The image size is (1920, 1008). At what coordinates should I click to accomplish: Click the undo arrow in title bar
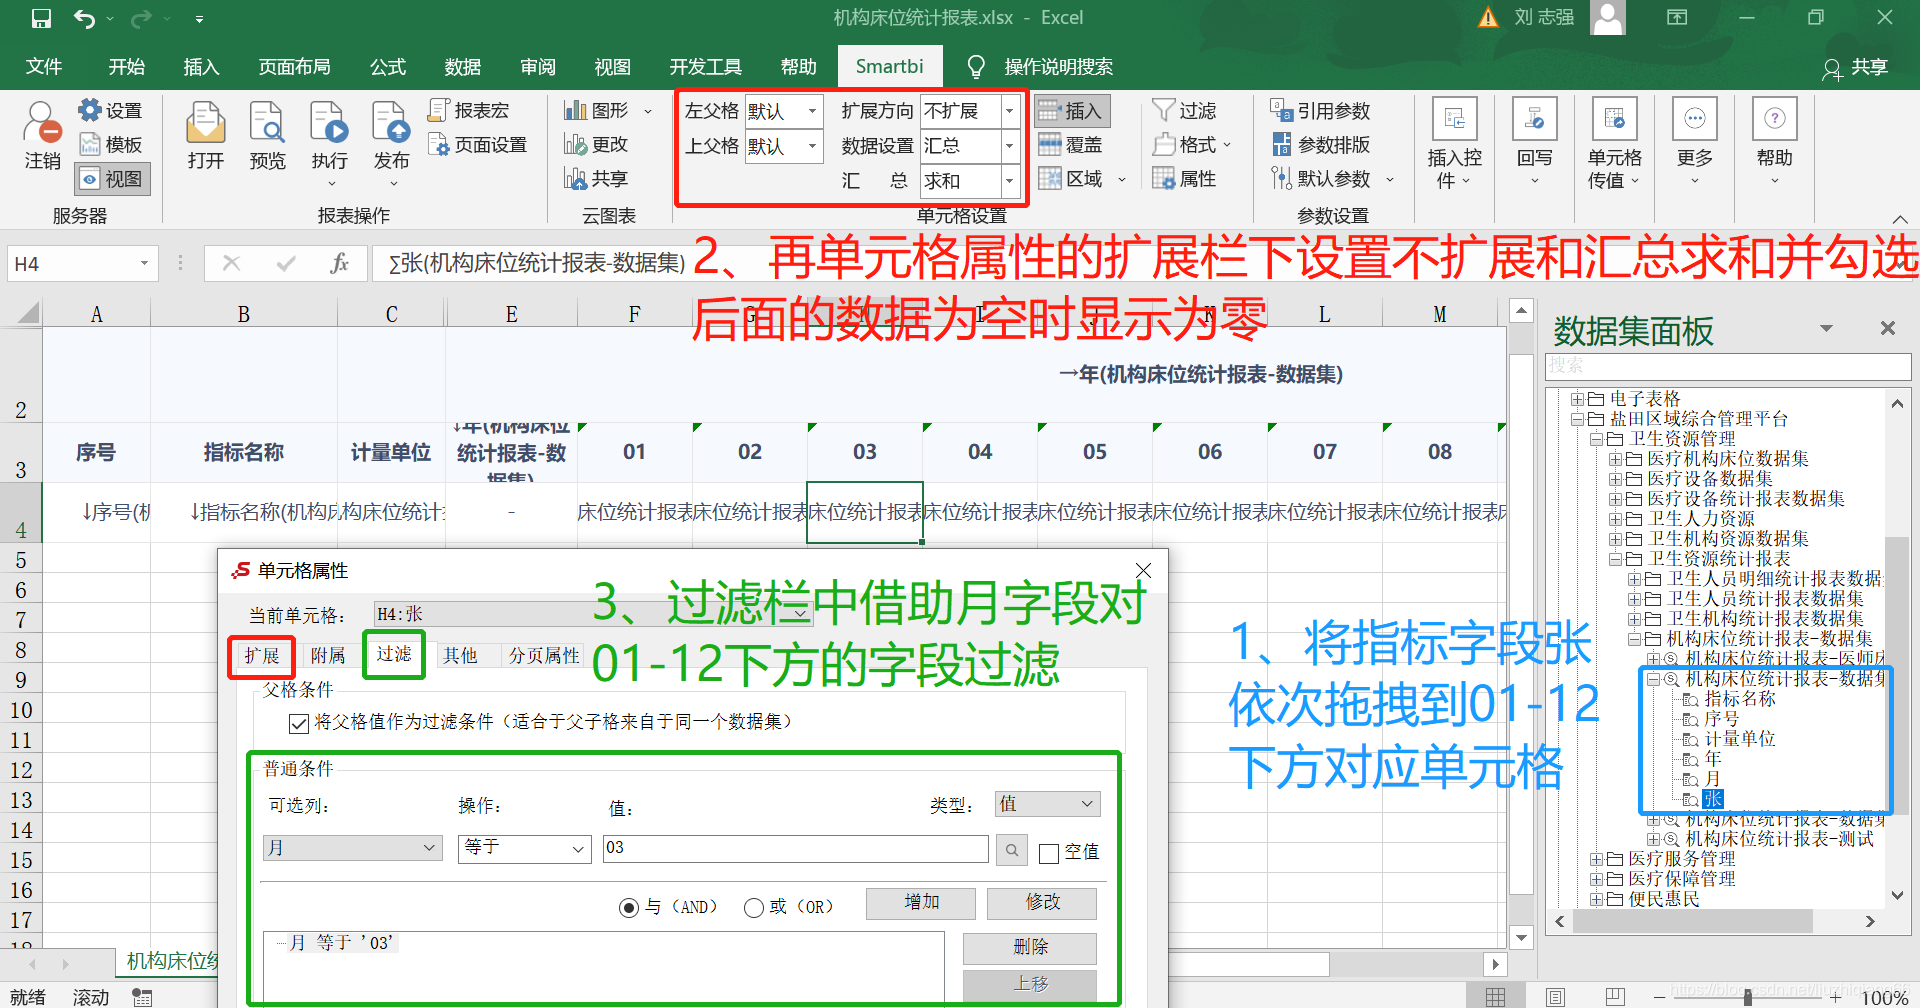(x=84, y=18)
